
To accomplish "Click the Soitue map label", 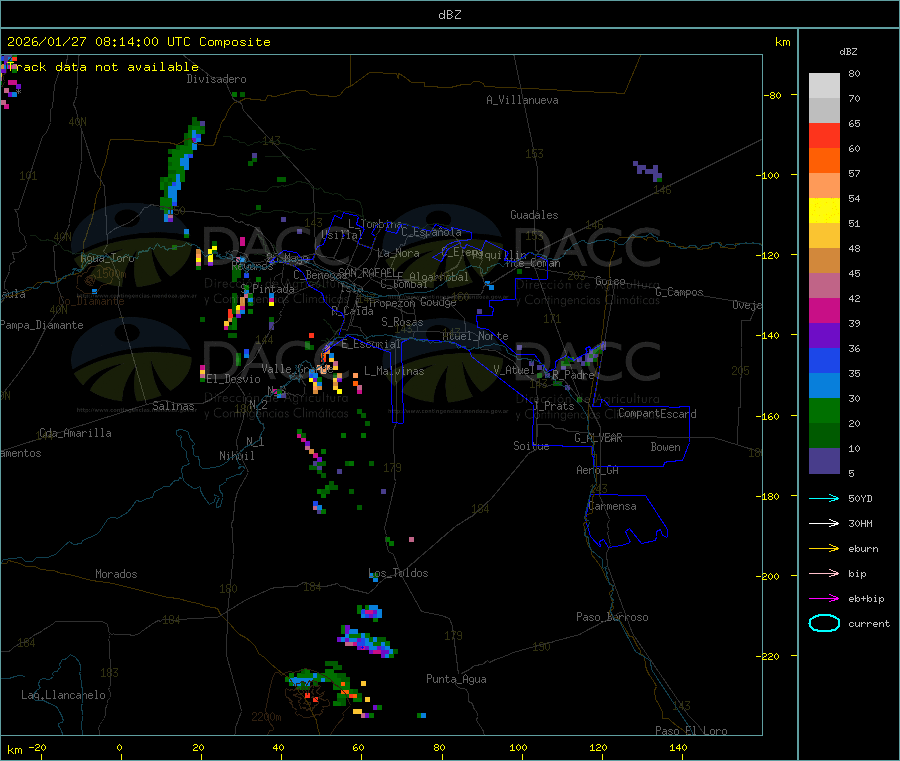I will click(x=531, y=446).
